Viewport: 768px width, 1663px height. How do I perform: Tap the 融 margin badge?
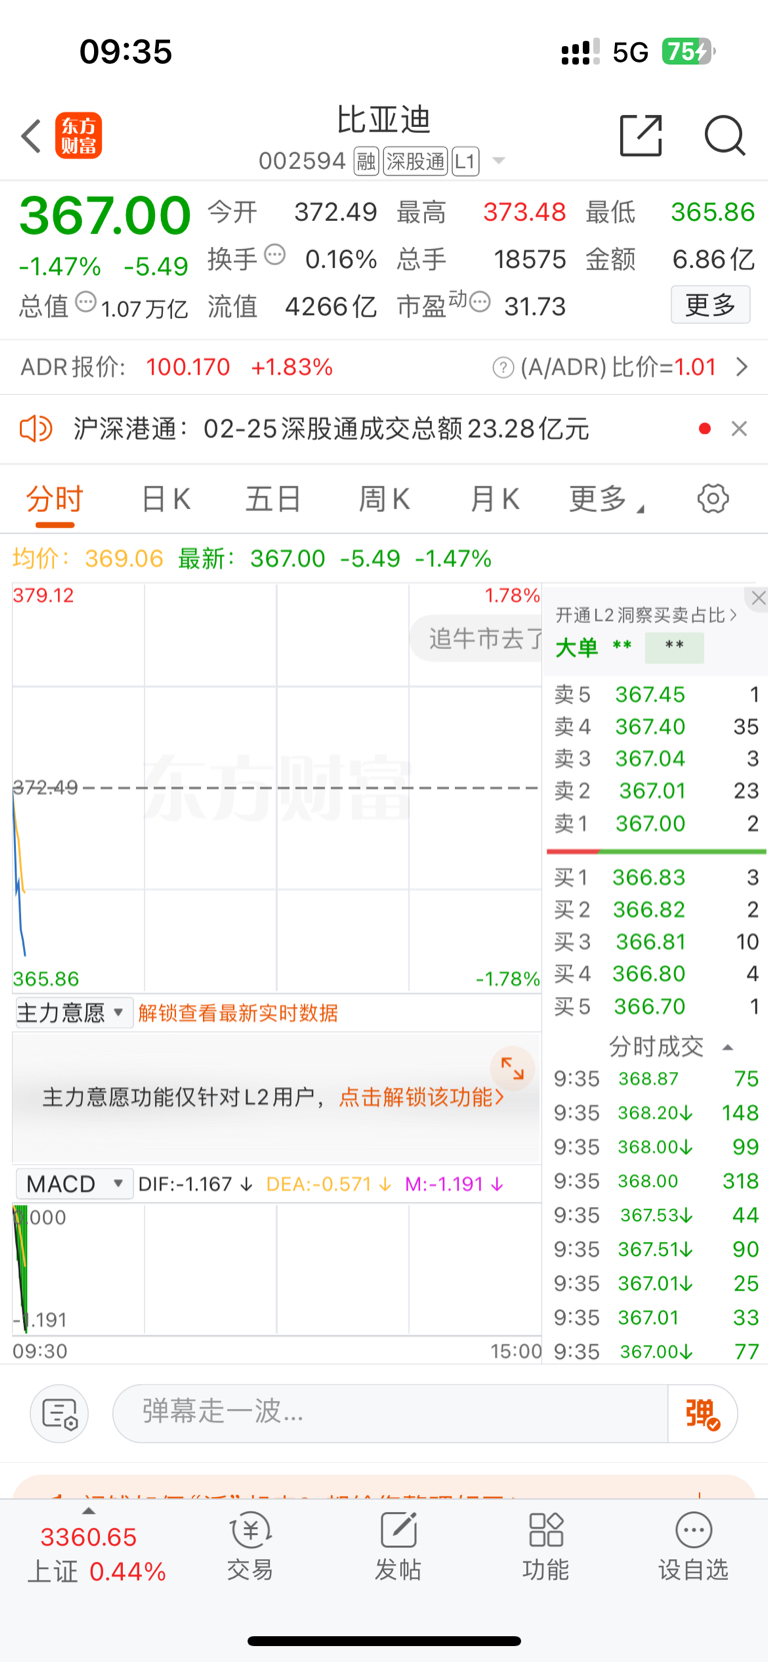[x=366, y=161]
